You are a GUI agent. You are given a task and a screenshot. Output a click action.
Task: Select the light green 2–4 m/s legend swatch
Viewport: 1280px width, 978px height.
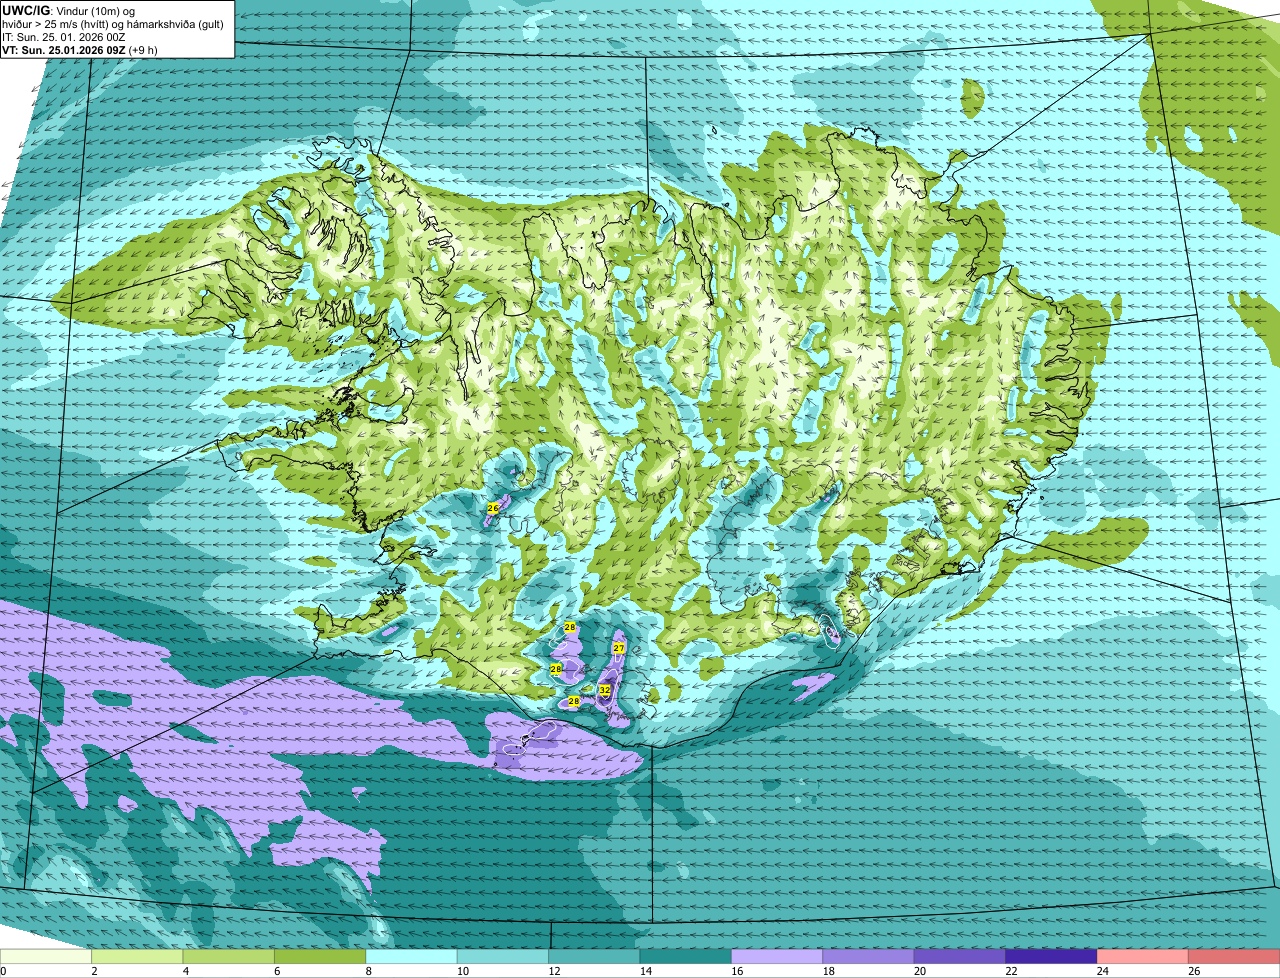click(x=137, y=956)
